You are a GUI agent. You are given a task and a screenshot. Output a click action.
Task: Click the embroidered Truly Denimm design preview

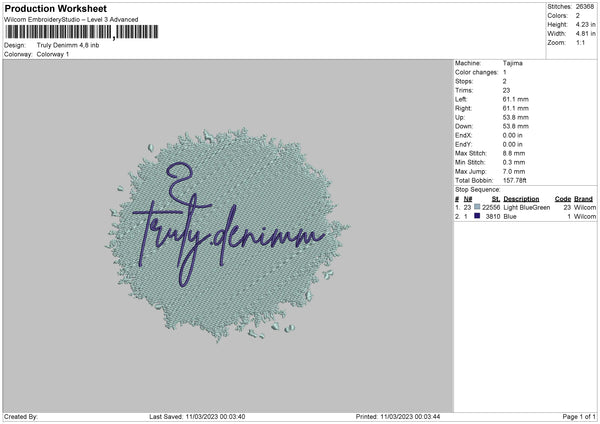pos(227,235)
